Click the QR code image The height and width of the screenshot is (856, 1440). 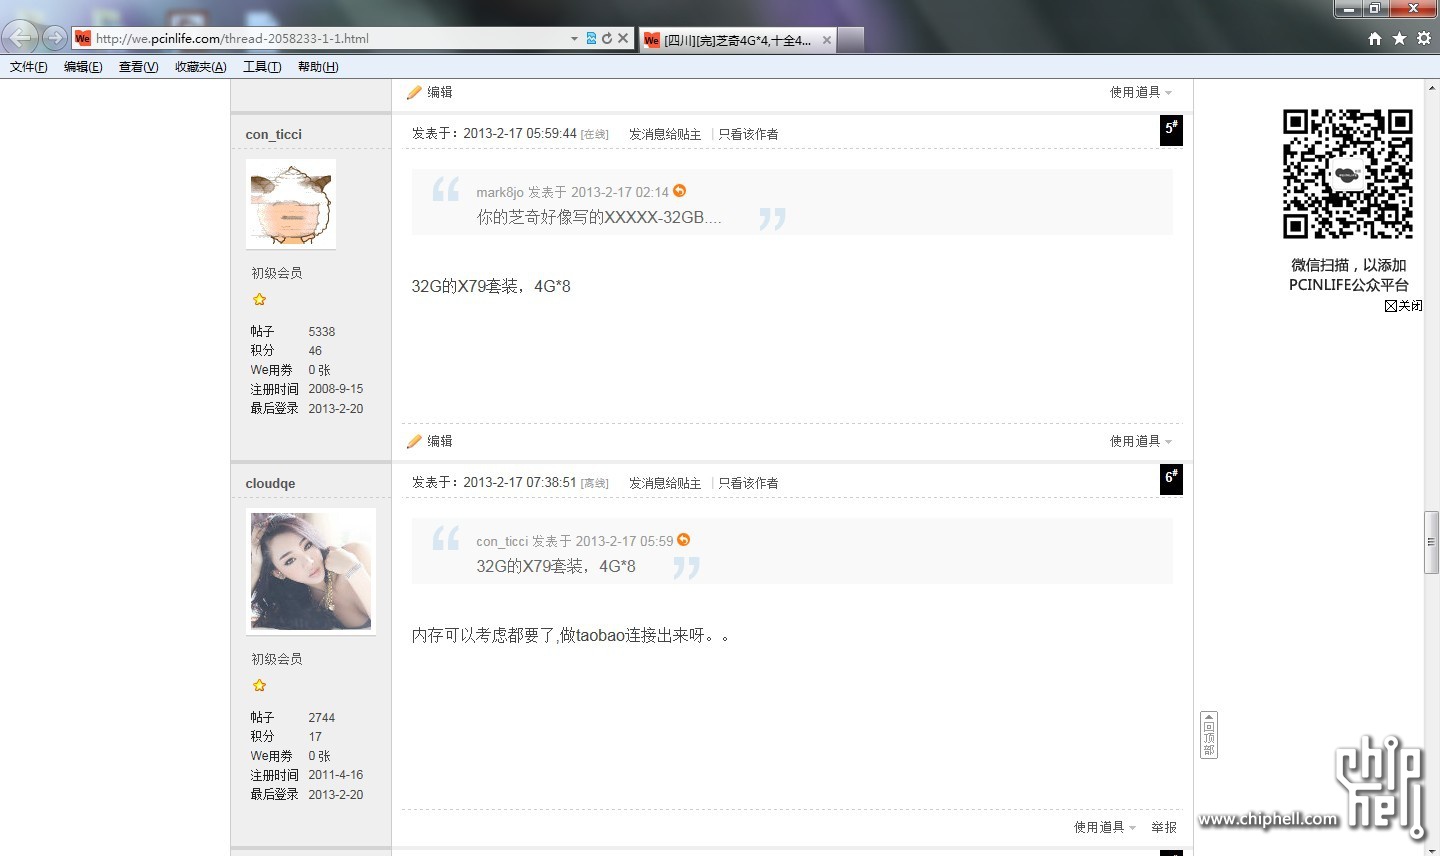coord(1348,174)
